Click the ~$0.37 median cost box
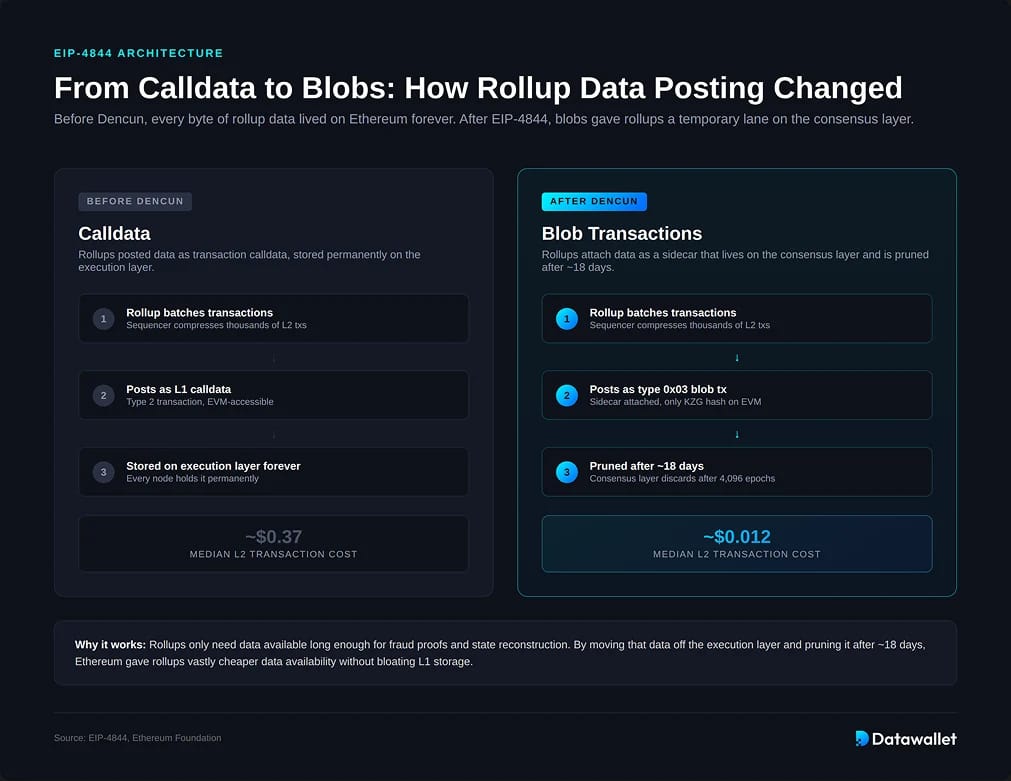 tap(273, 544)
